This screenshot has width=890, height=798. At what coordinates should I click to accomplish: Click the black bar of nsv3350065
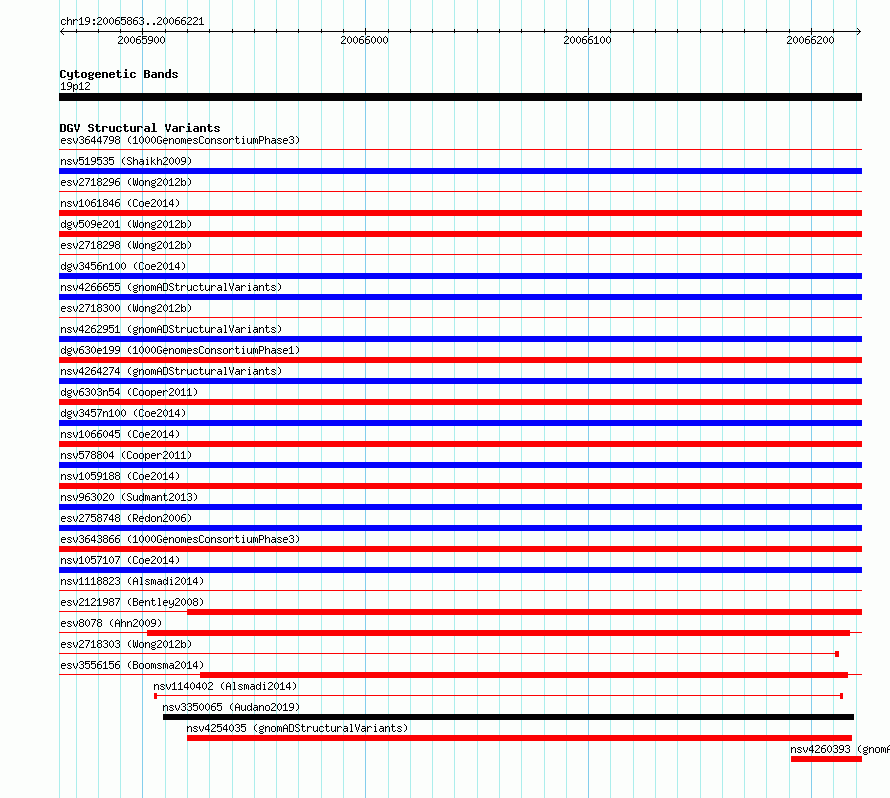(509, 717)
